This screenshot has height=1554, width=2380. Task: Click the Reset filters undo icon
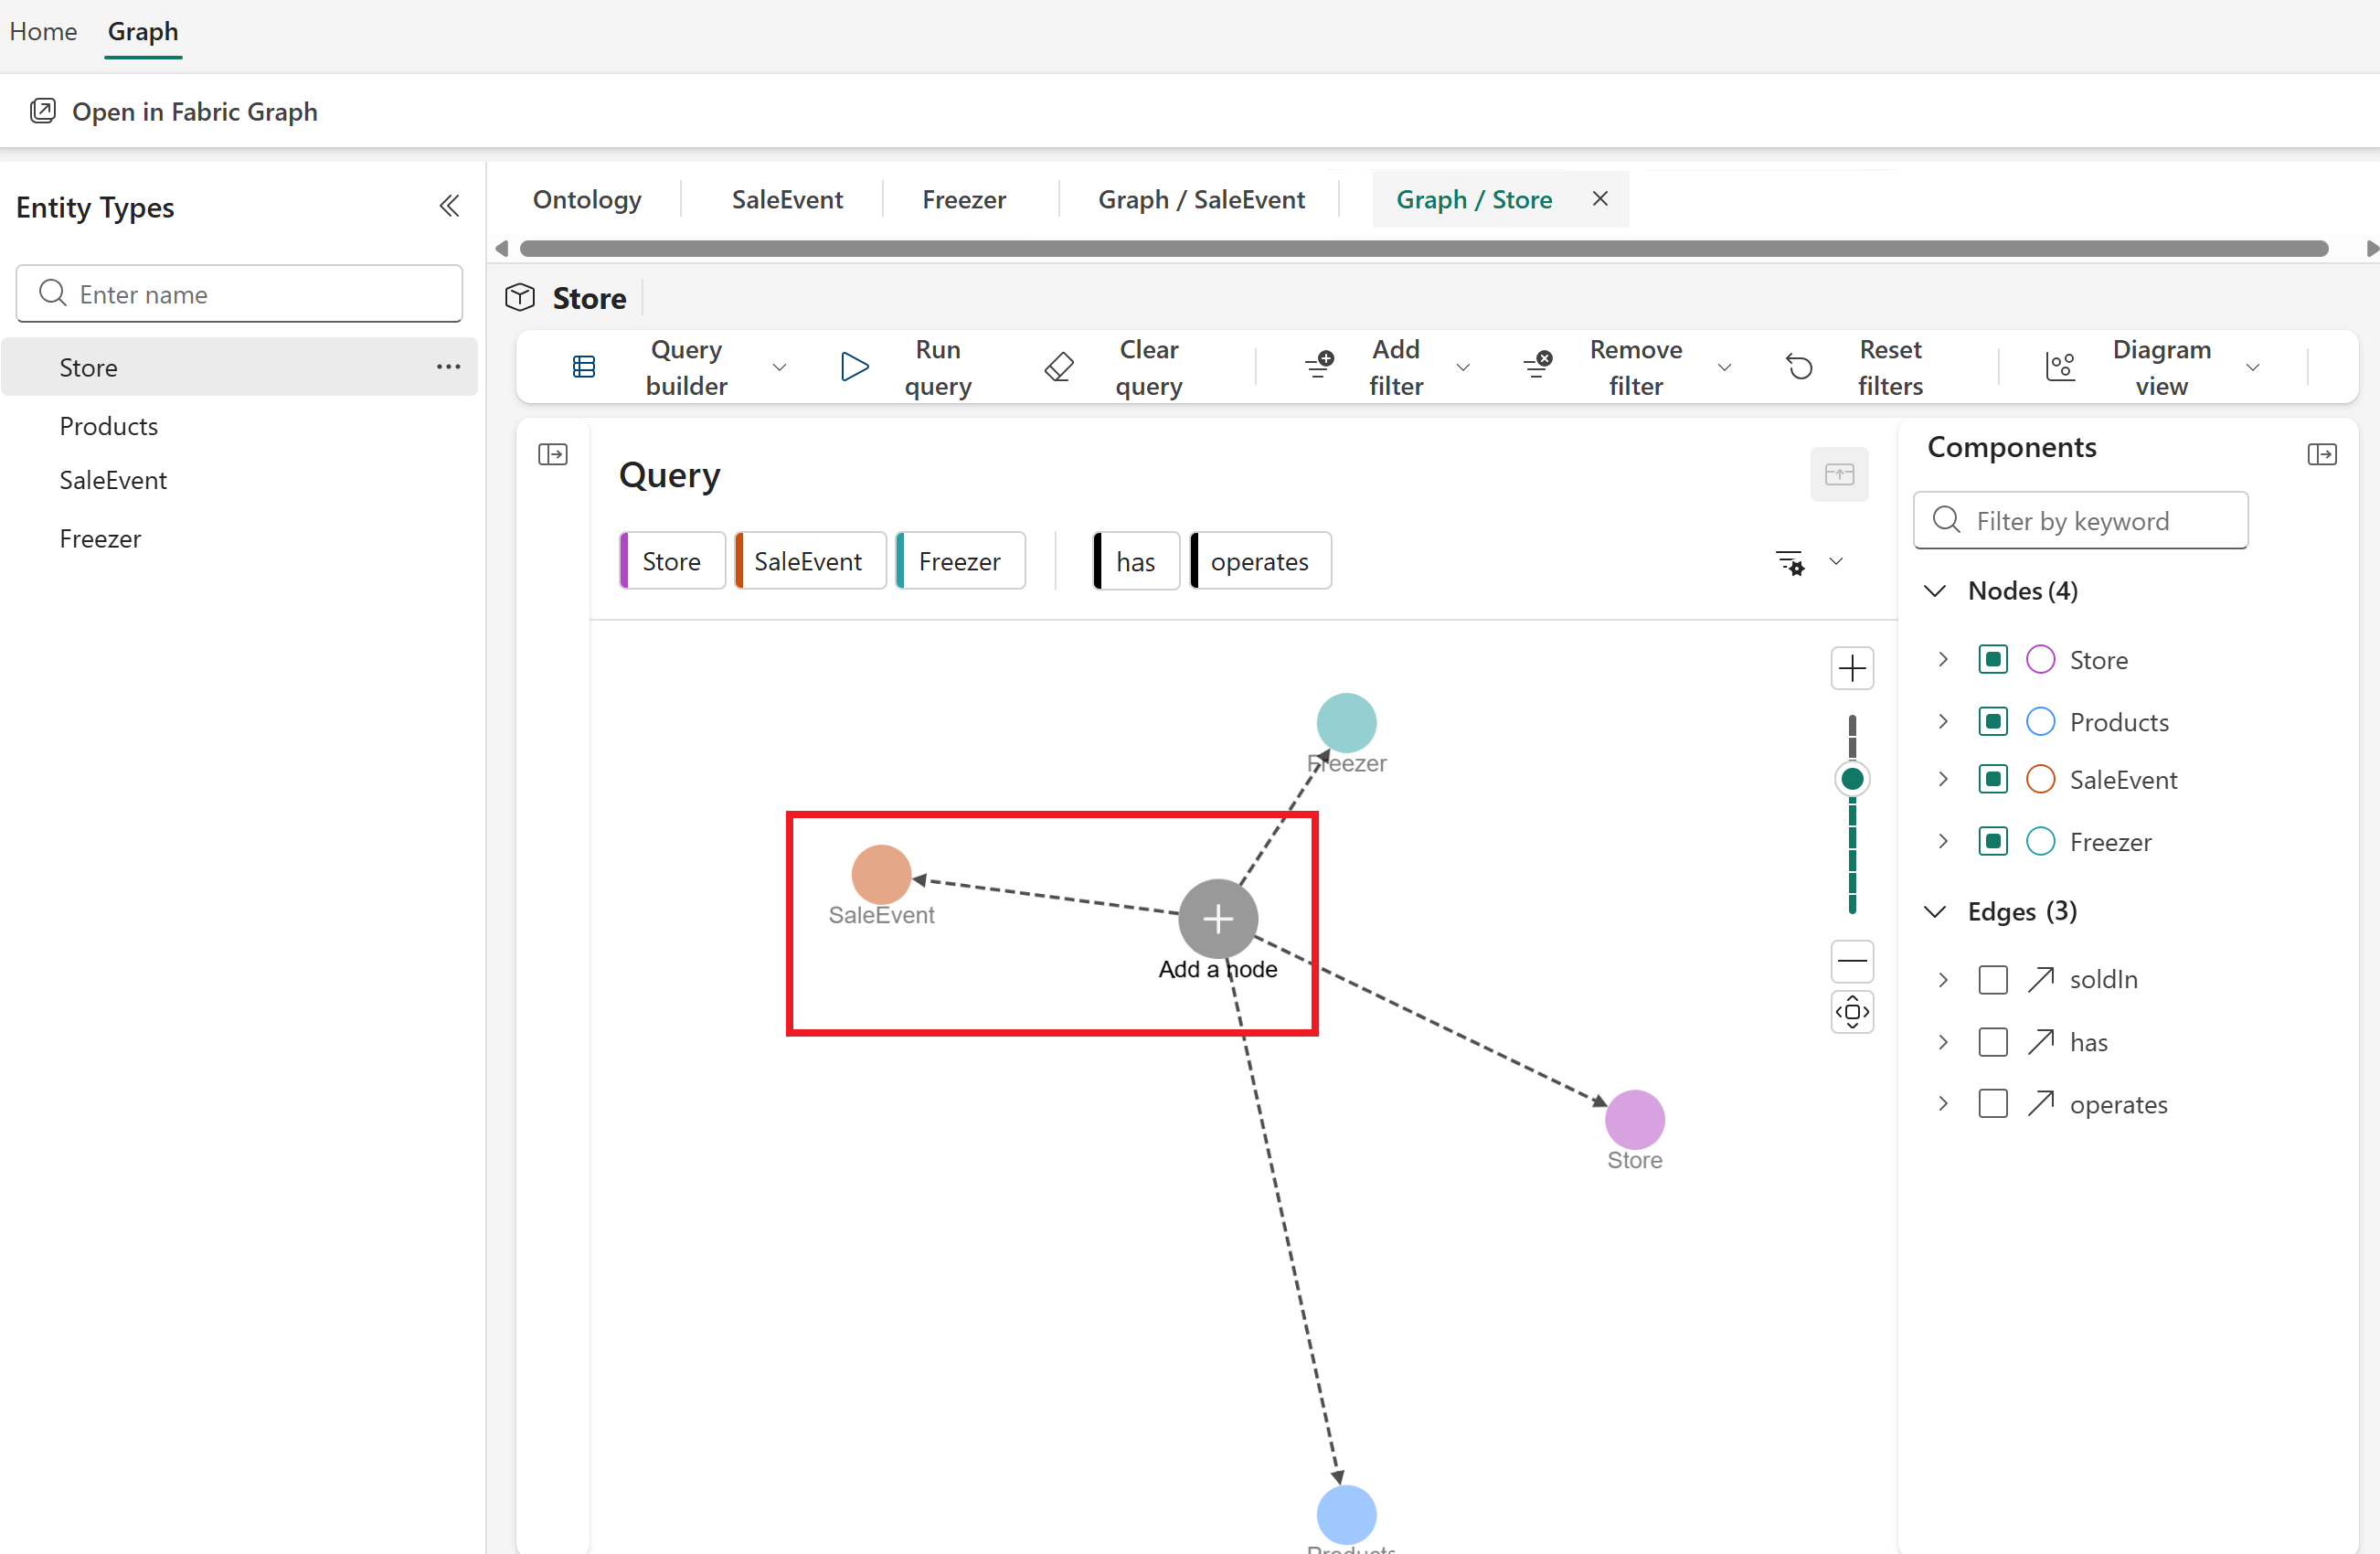tap(1799, 366)
